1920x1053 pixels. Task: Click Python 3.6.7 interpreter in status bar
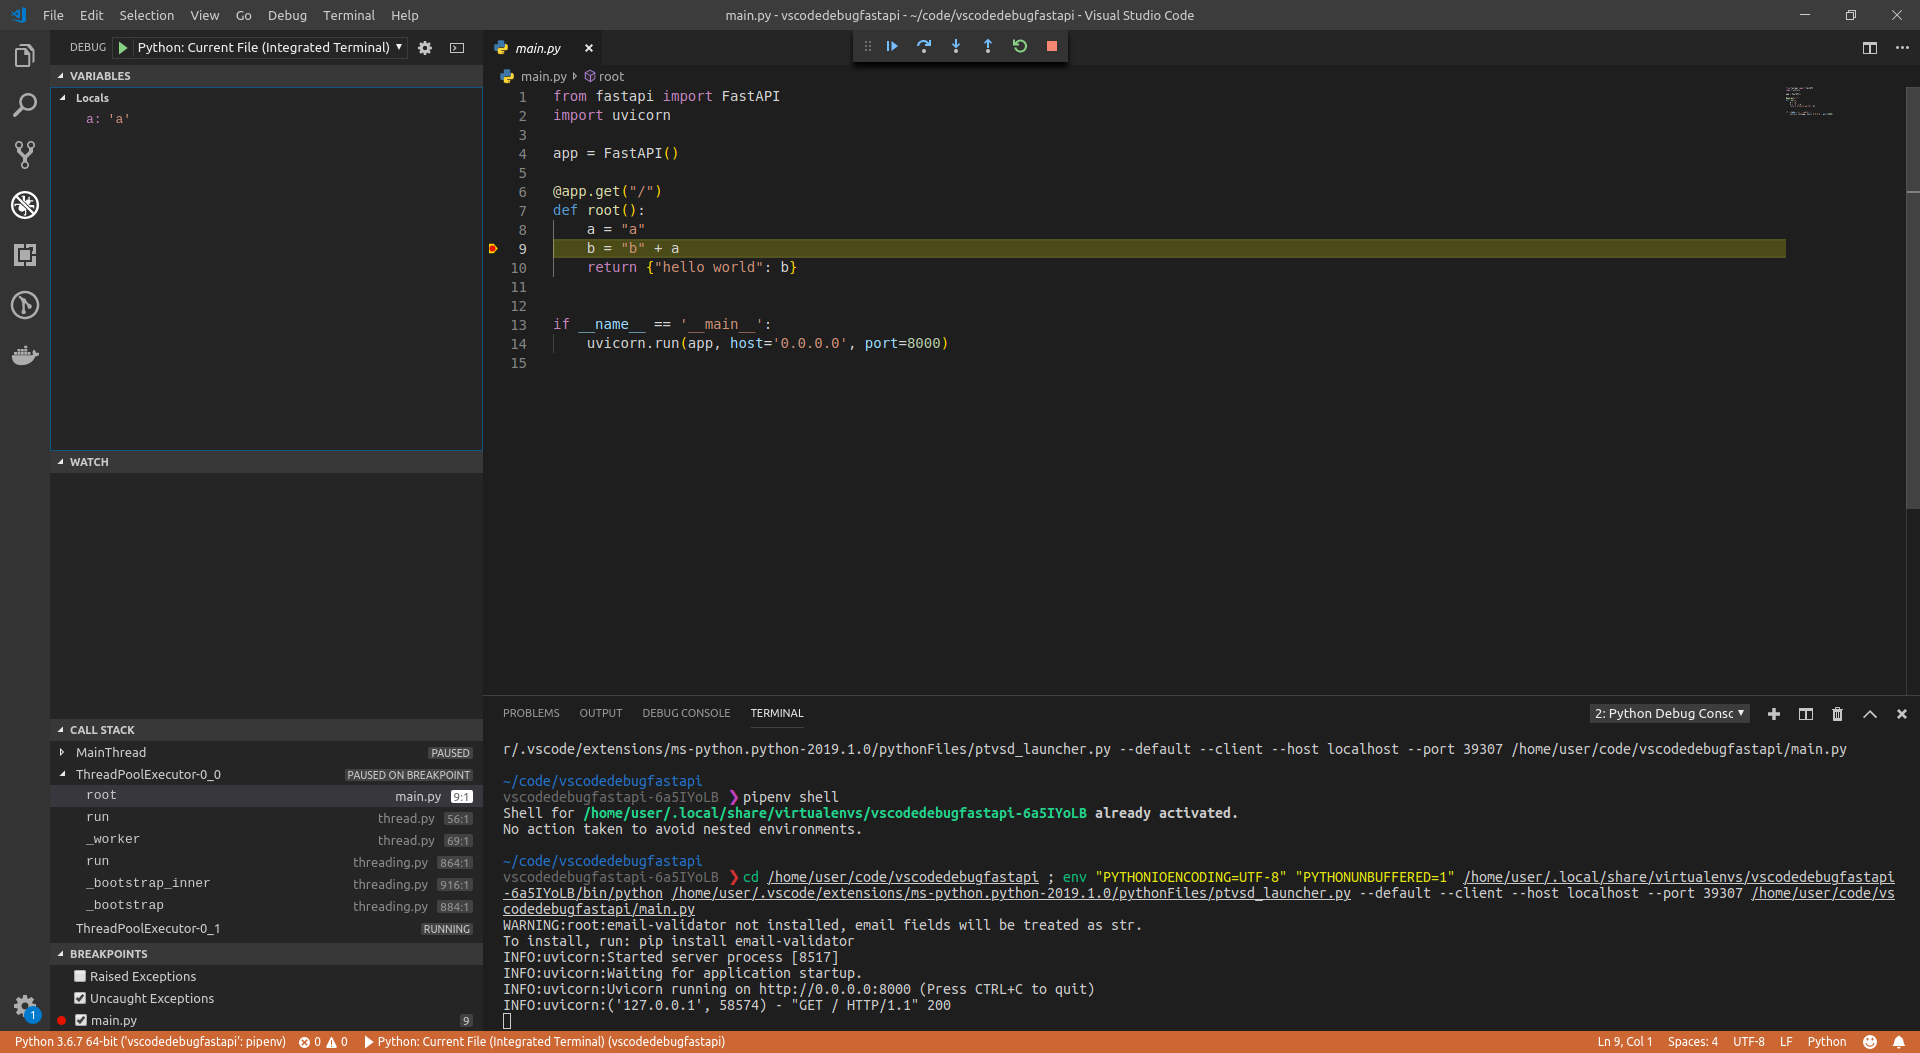pos(150,1041)
